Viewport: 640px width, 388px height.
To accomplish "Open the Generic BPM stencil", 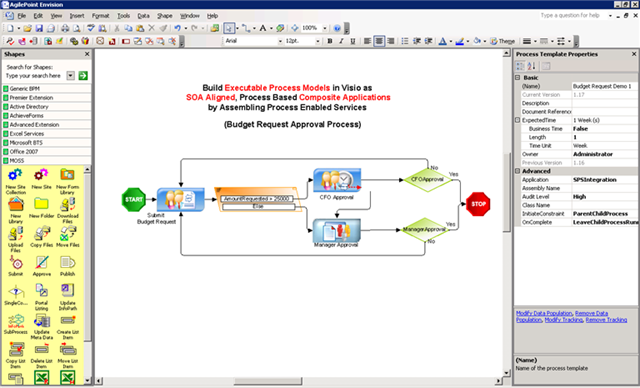I will pyautogui.click(x=47, y=89).
